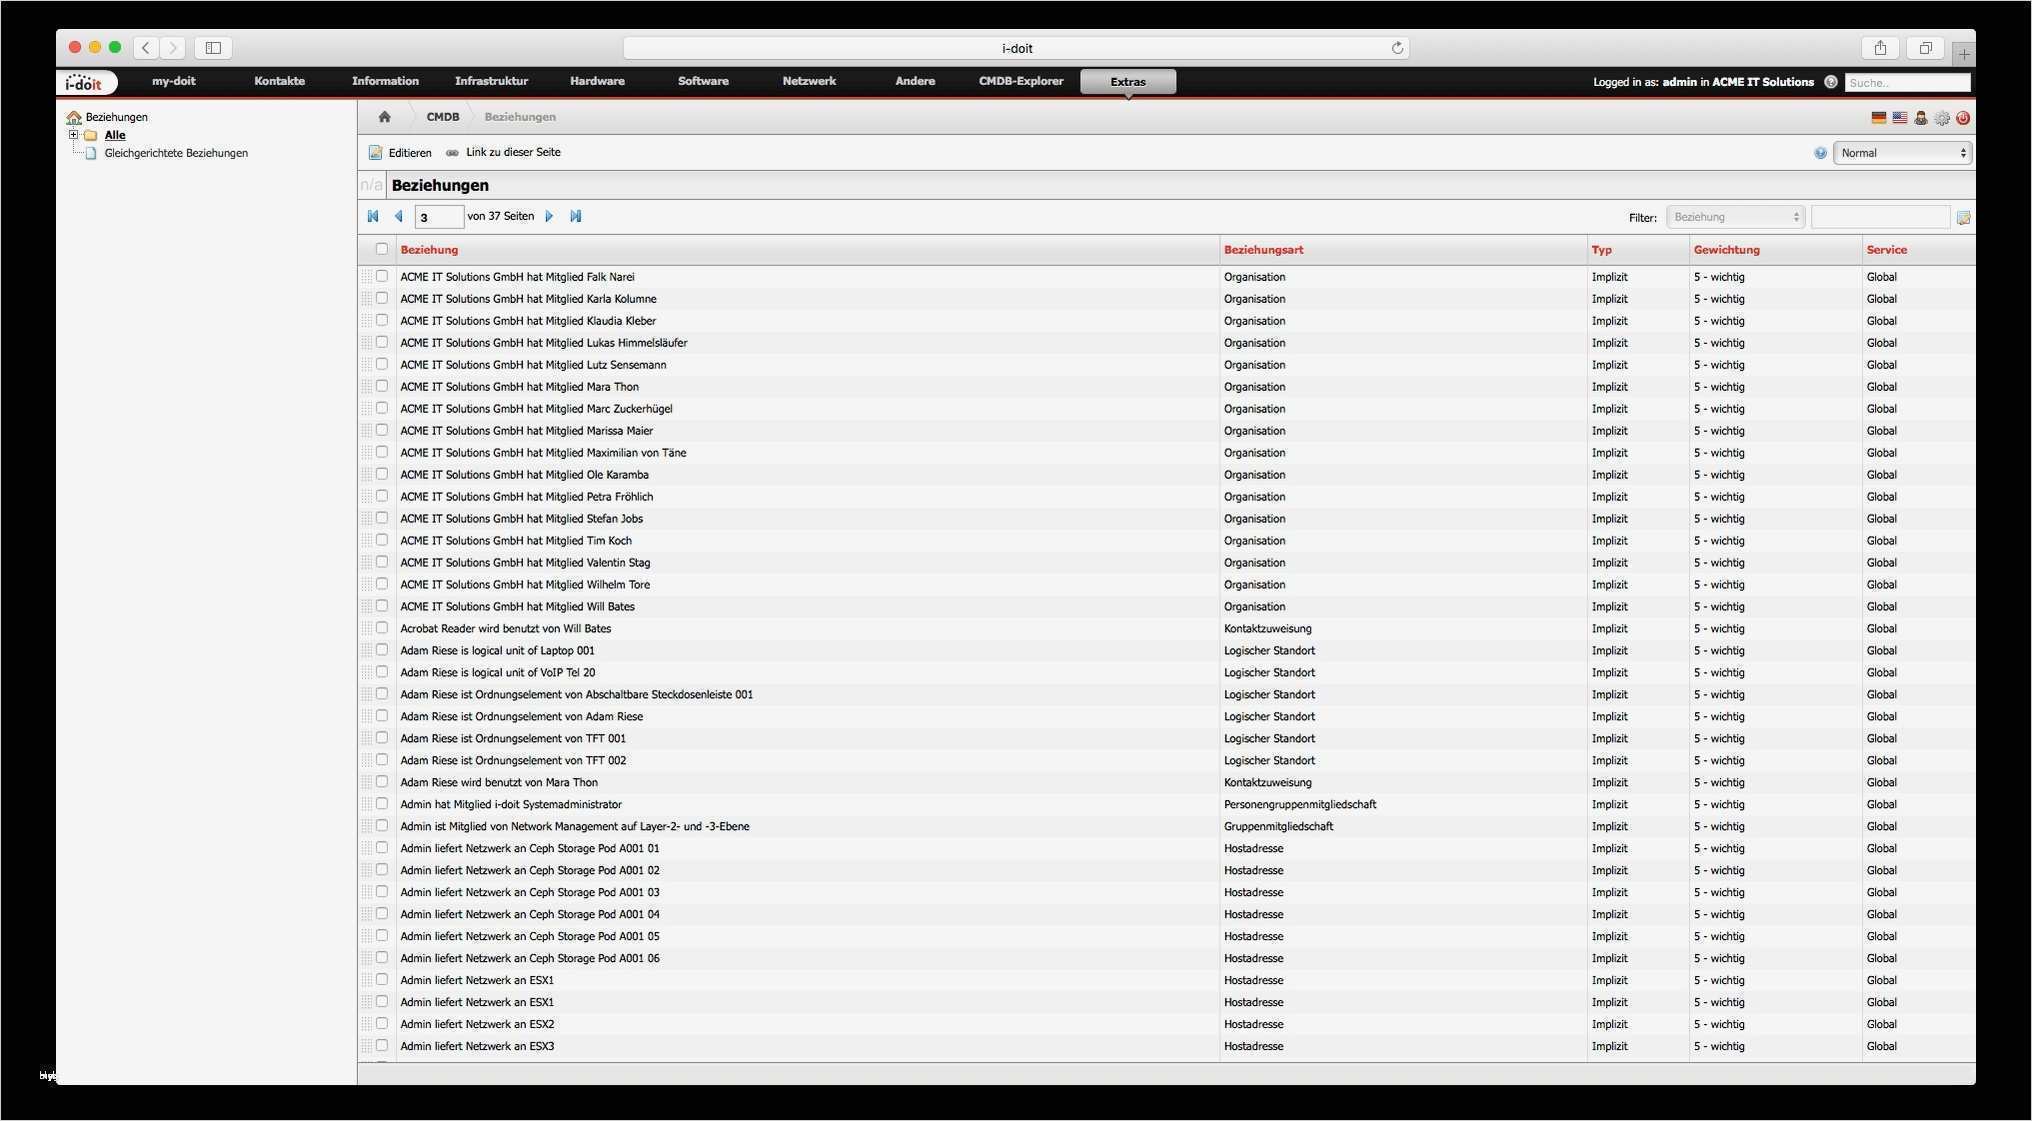This screenshot has width=2032, height=1121.
Task: Click the red logout power icon
Action: 1963,118
